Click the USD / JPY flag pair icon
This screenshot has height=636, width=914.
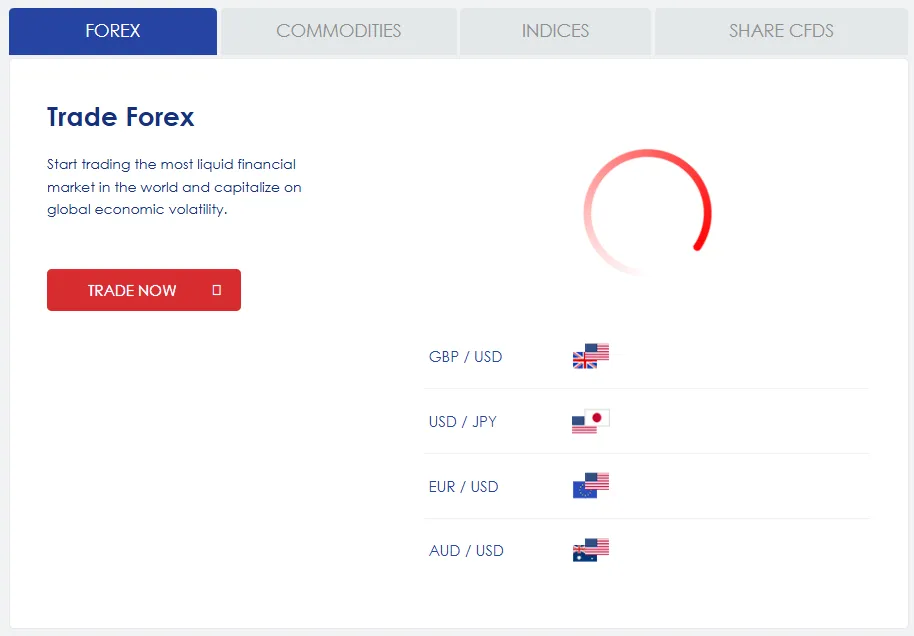click(x=590, y=421)
